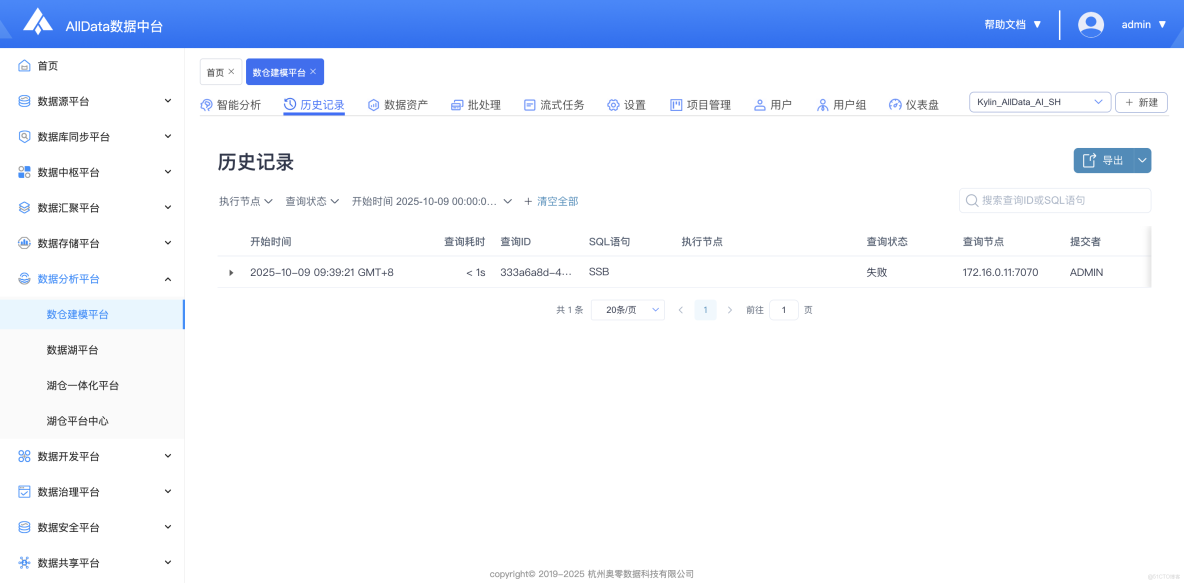Open the 查询状态 status filter
This screenshot has width=1184, height=583.
pos(311,200)
